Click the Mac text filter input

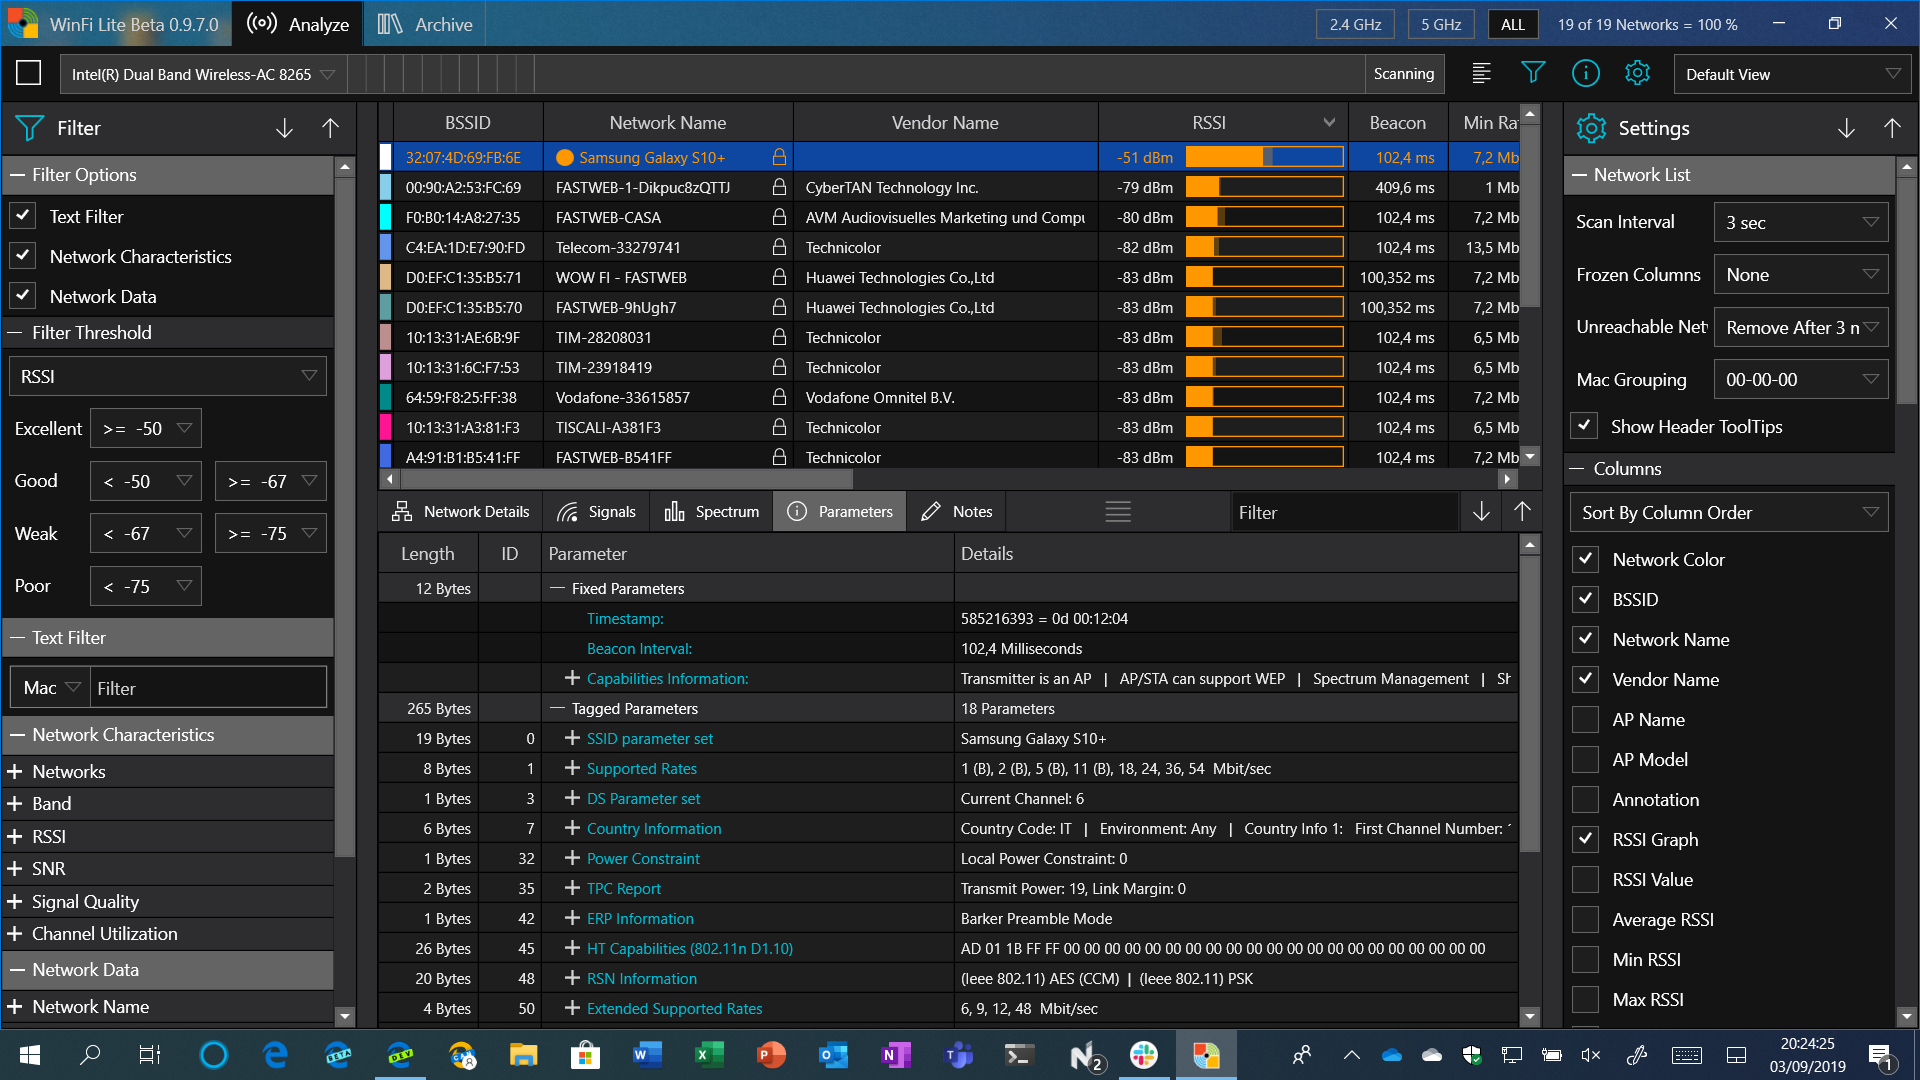pos(208,688)
